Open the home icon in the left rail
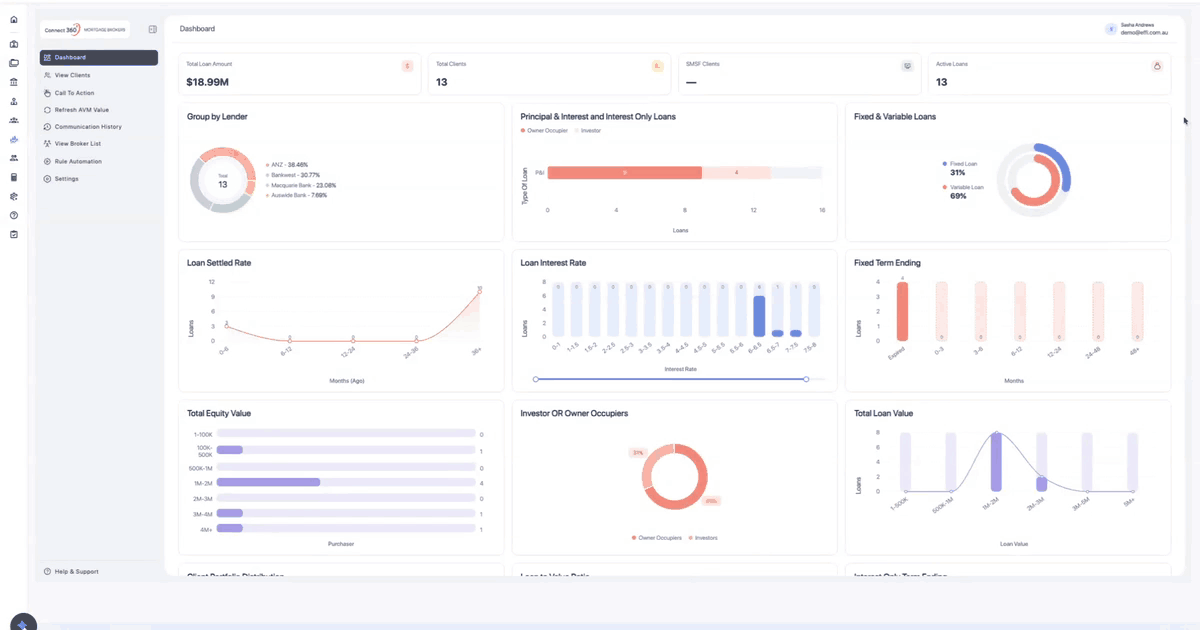Image resolution: width=1200 pixels, height=630 pixels. coord(14,19)
